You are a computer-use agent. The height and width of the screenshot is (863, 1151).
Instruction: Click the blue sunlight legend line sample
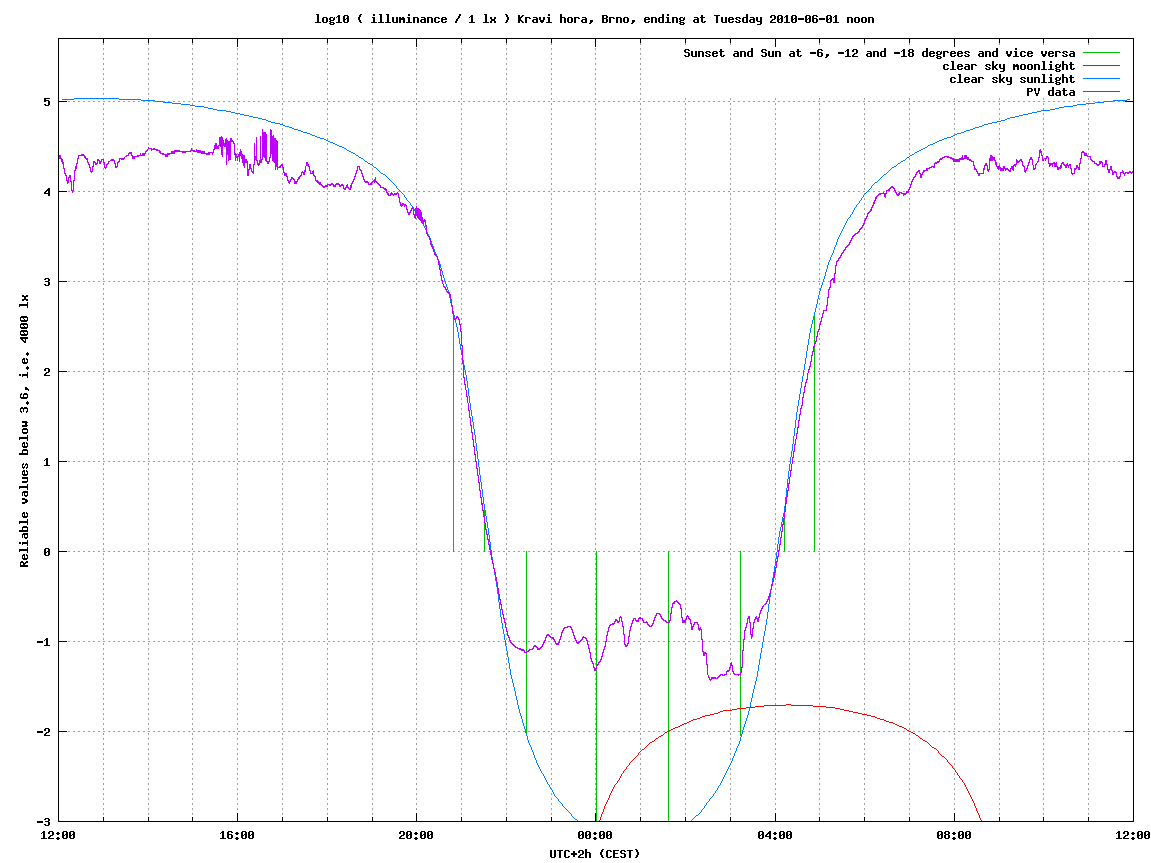1101,79
